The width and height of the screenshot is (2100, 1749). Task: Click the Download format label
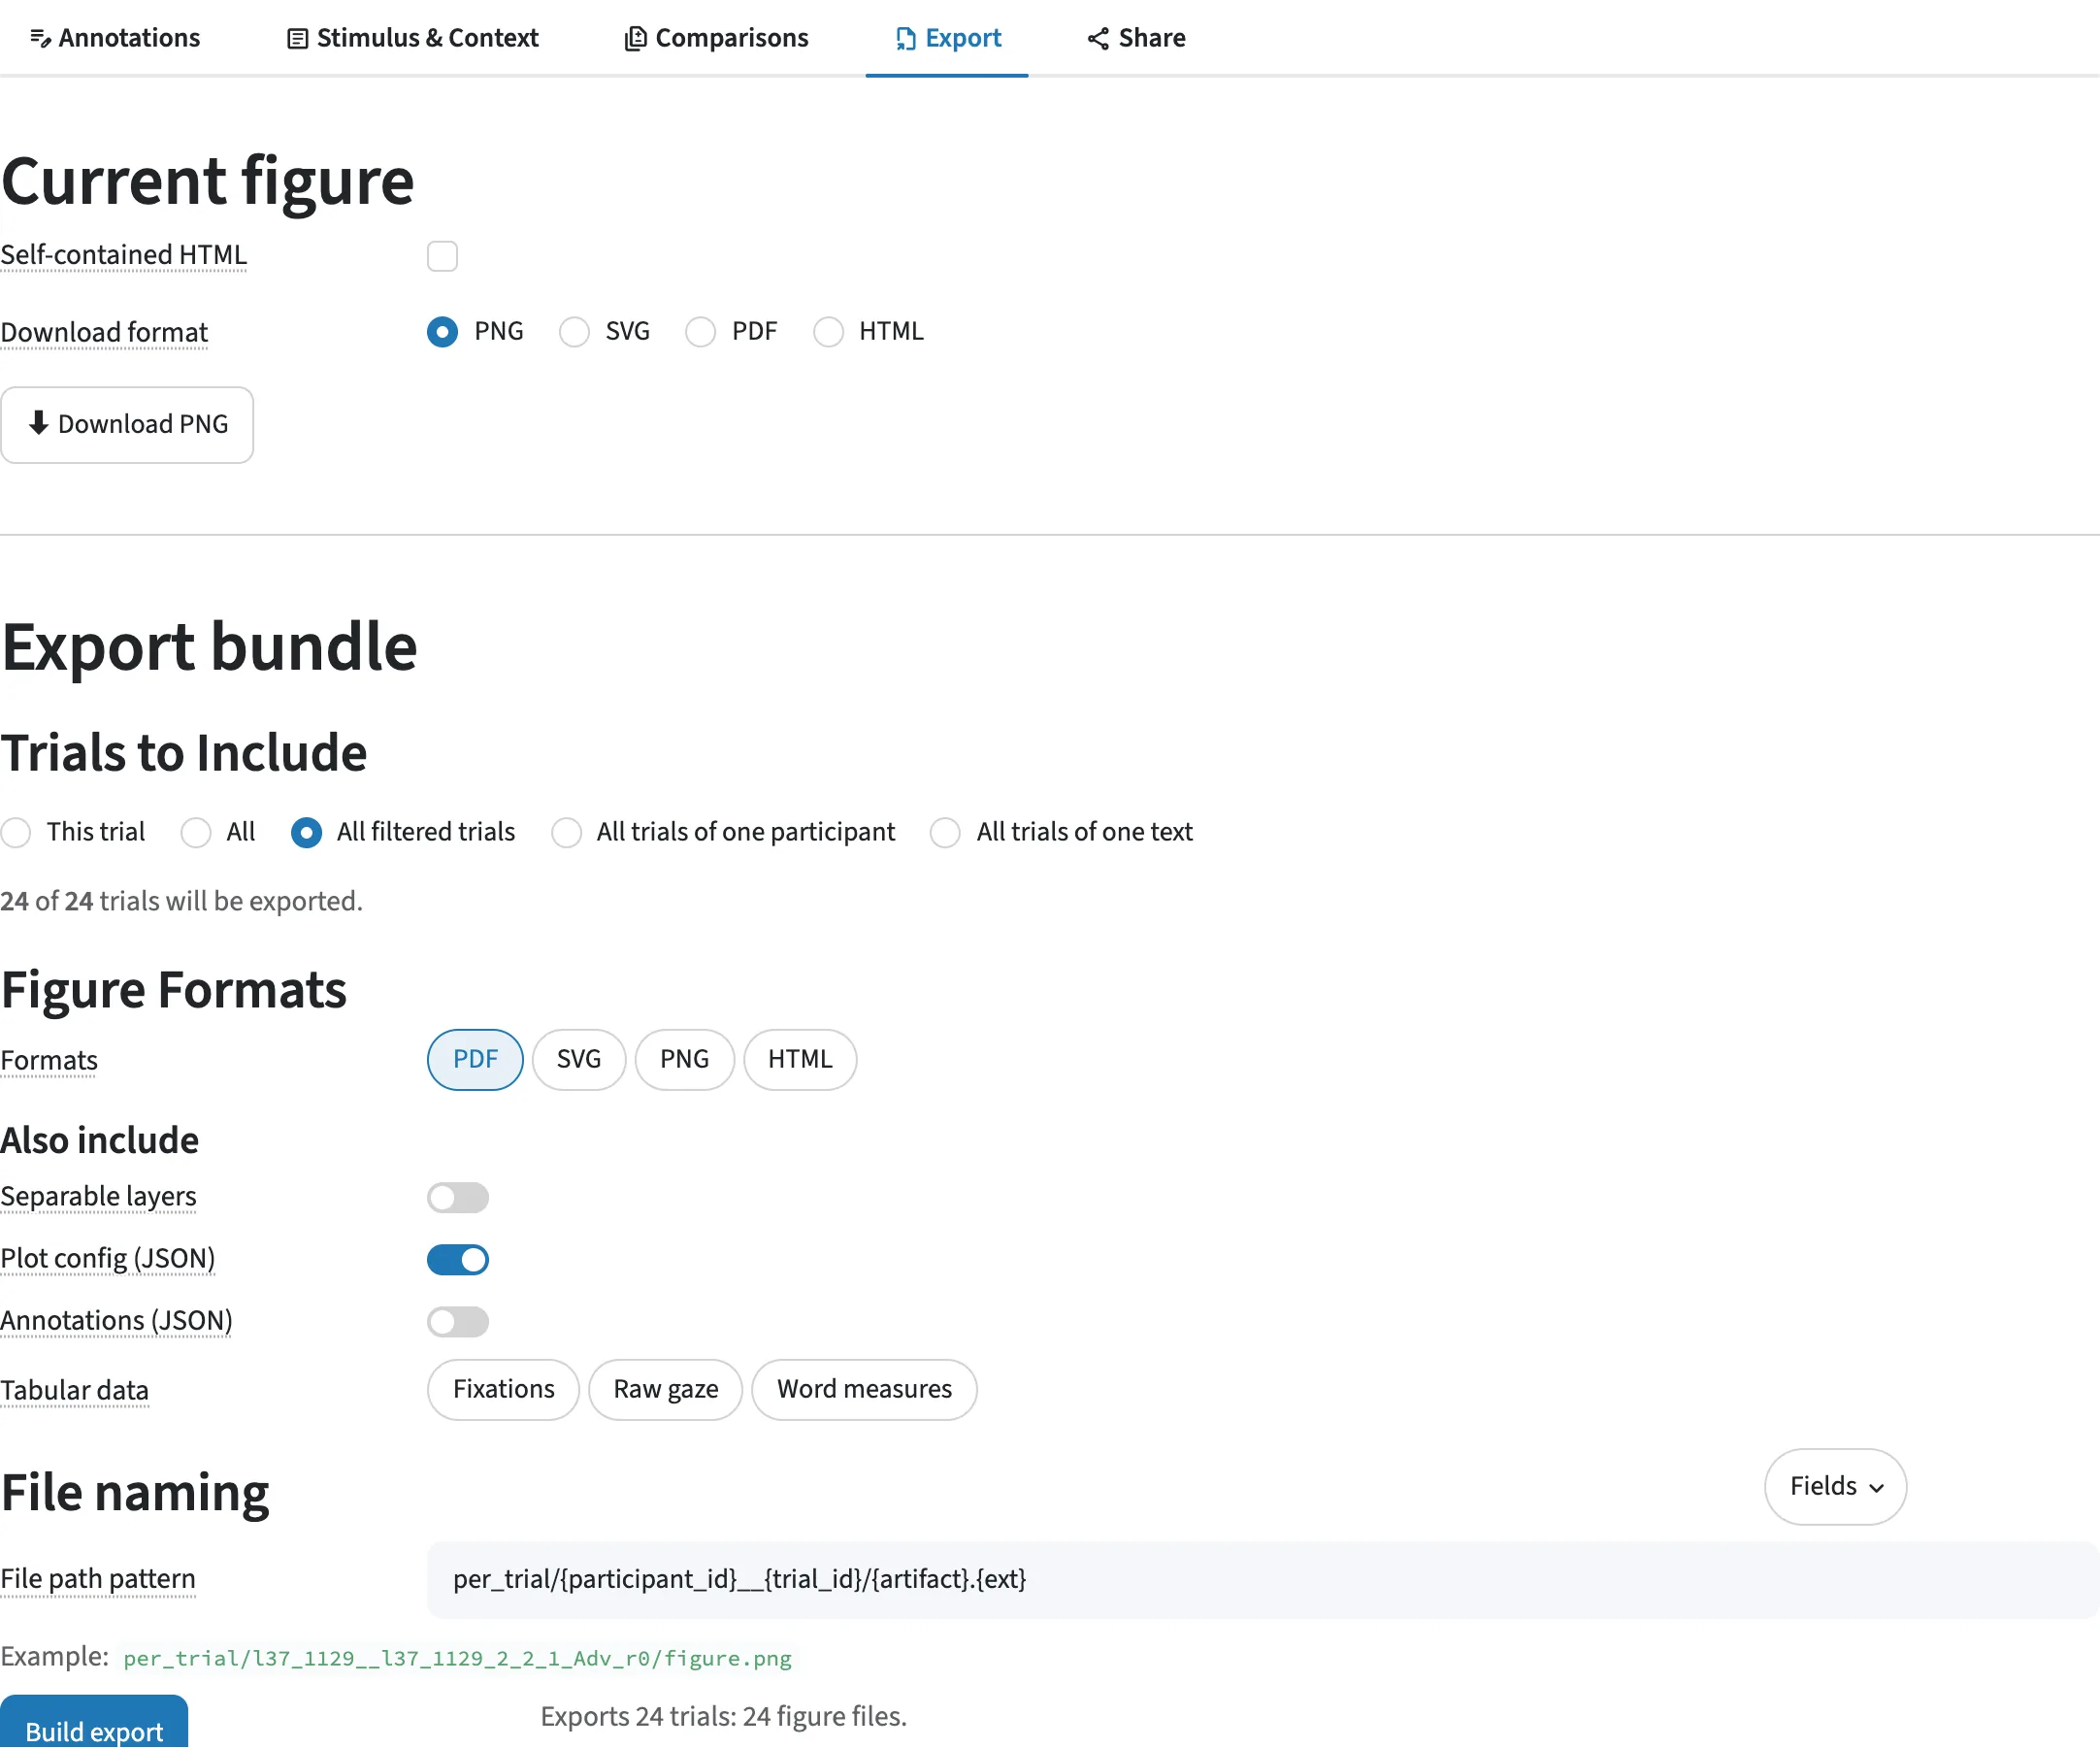click(104, 332)
